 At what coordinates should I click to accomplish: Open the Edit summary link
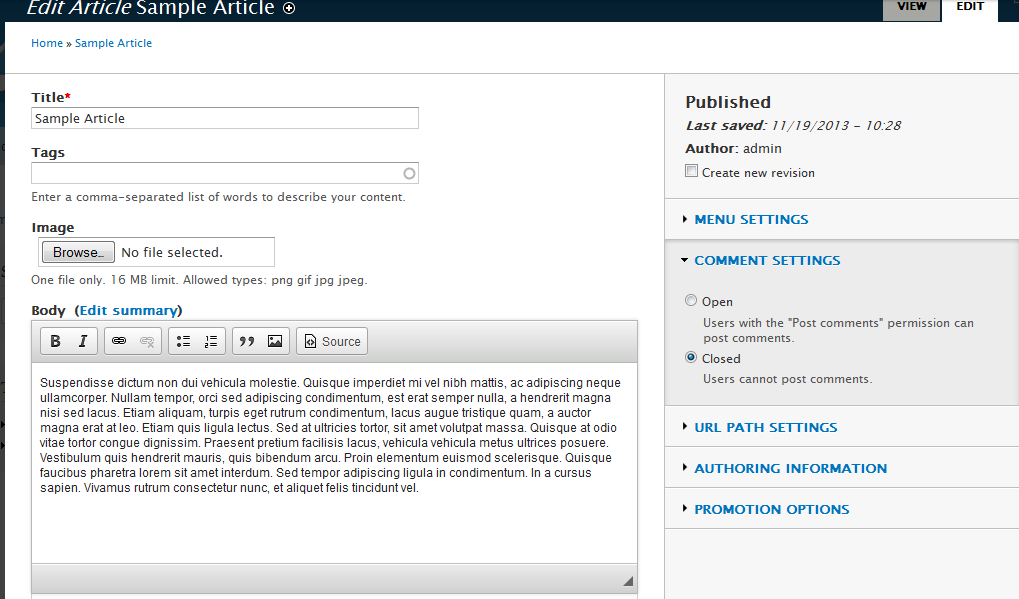[129, 310]
